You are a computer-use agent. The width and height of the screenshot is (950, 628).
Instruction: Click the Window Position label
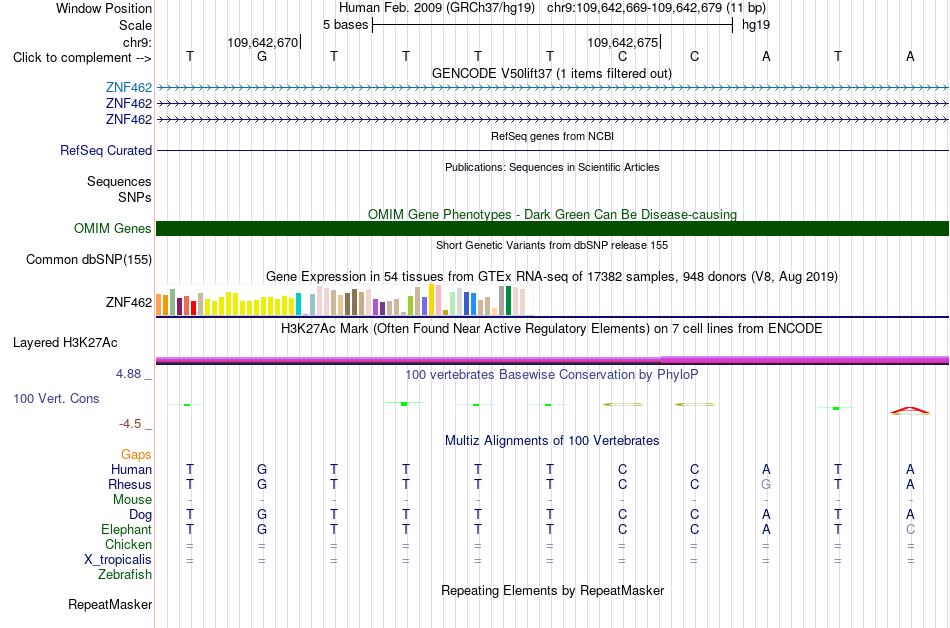(104, 8)
